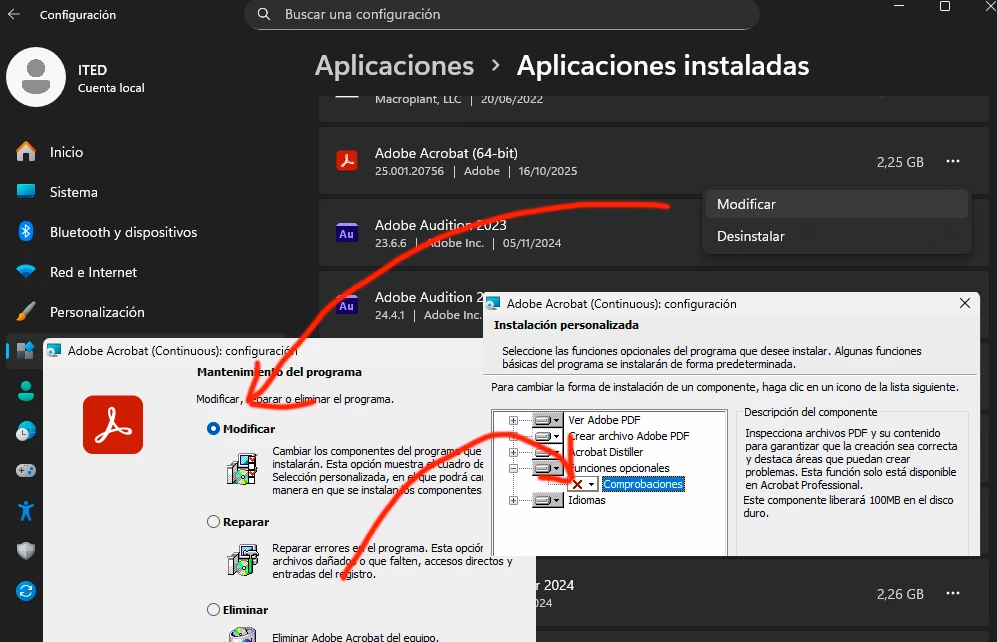Select Ver Adobe PDF tree item
The height and width of the screenshot is (642, 997).
[x=604, y=420]
